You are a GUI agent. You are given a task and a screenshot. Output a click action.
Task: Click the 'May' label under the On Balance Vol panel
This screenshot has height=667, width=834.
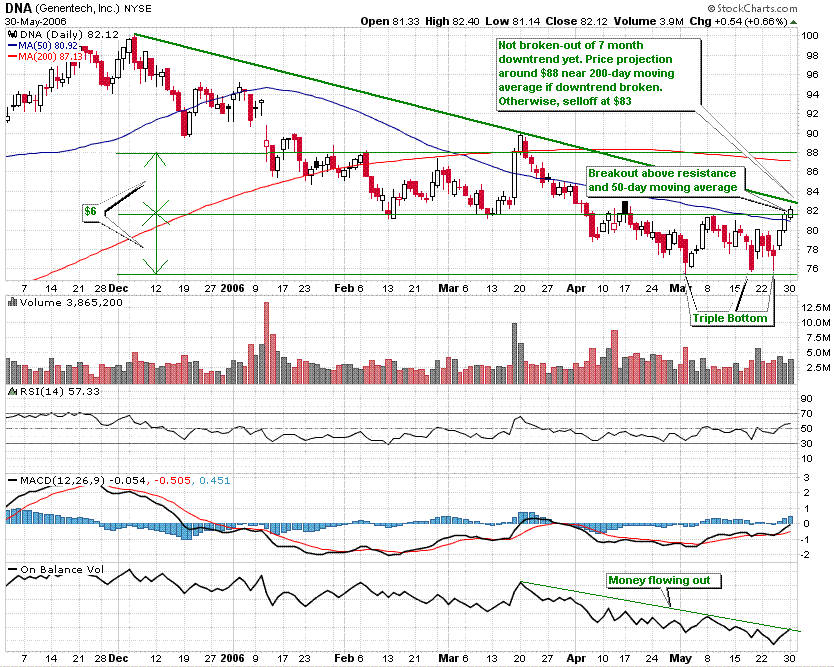(680, 658)
